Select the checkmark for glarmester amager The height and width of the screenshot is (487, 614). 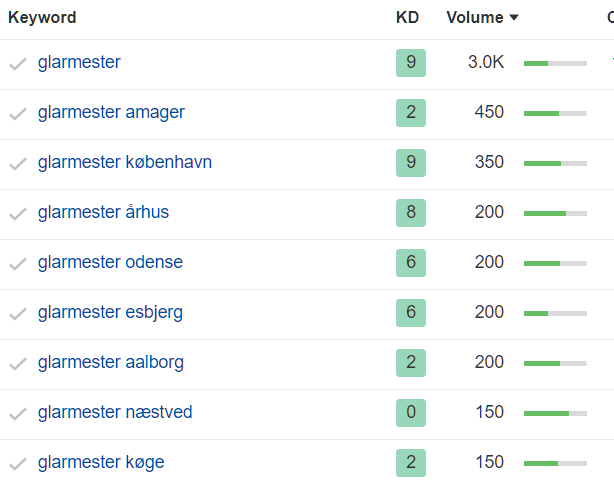point(18,114)
